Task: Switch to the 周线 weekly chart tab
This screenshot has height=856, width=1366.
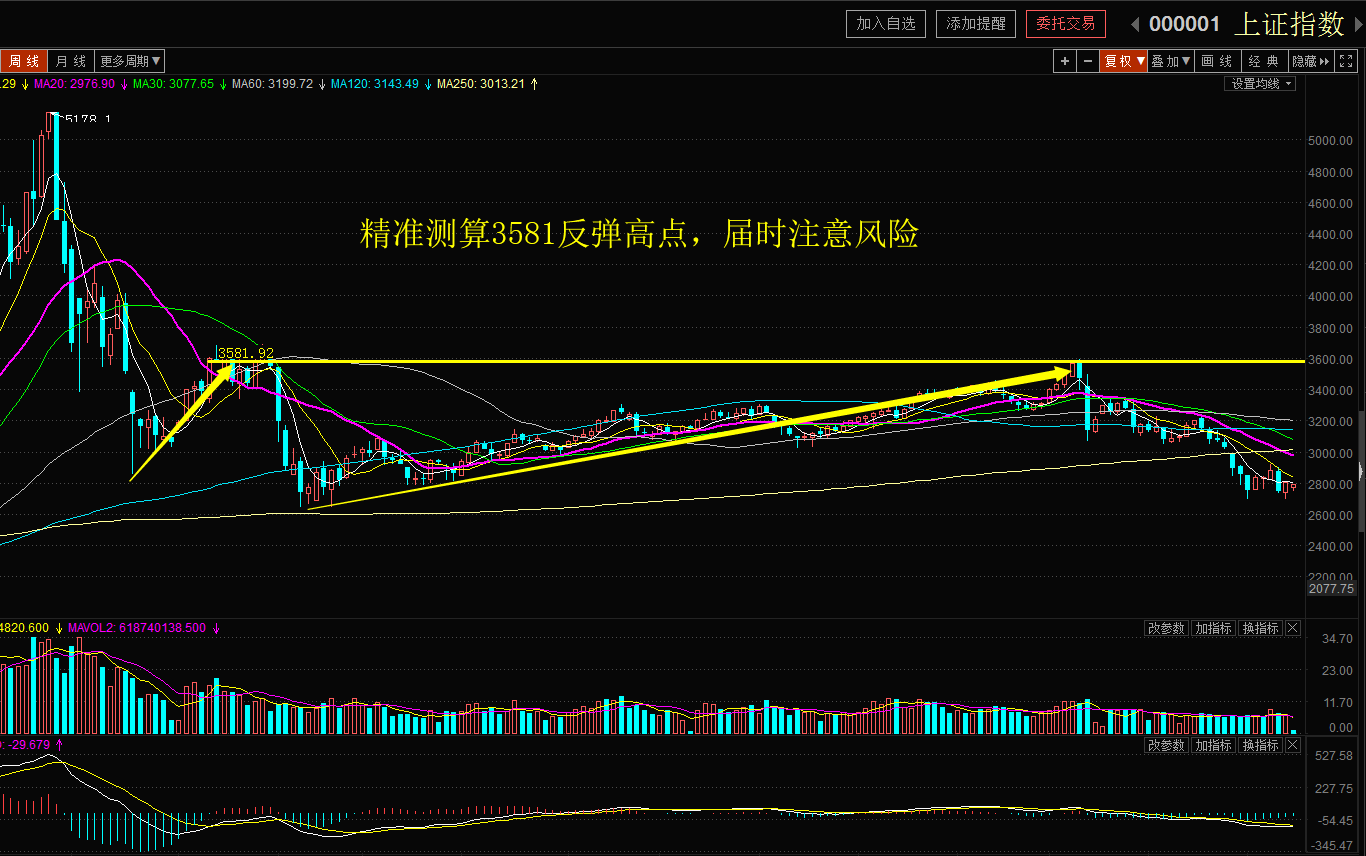Action: (24, 61)
